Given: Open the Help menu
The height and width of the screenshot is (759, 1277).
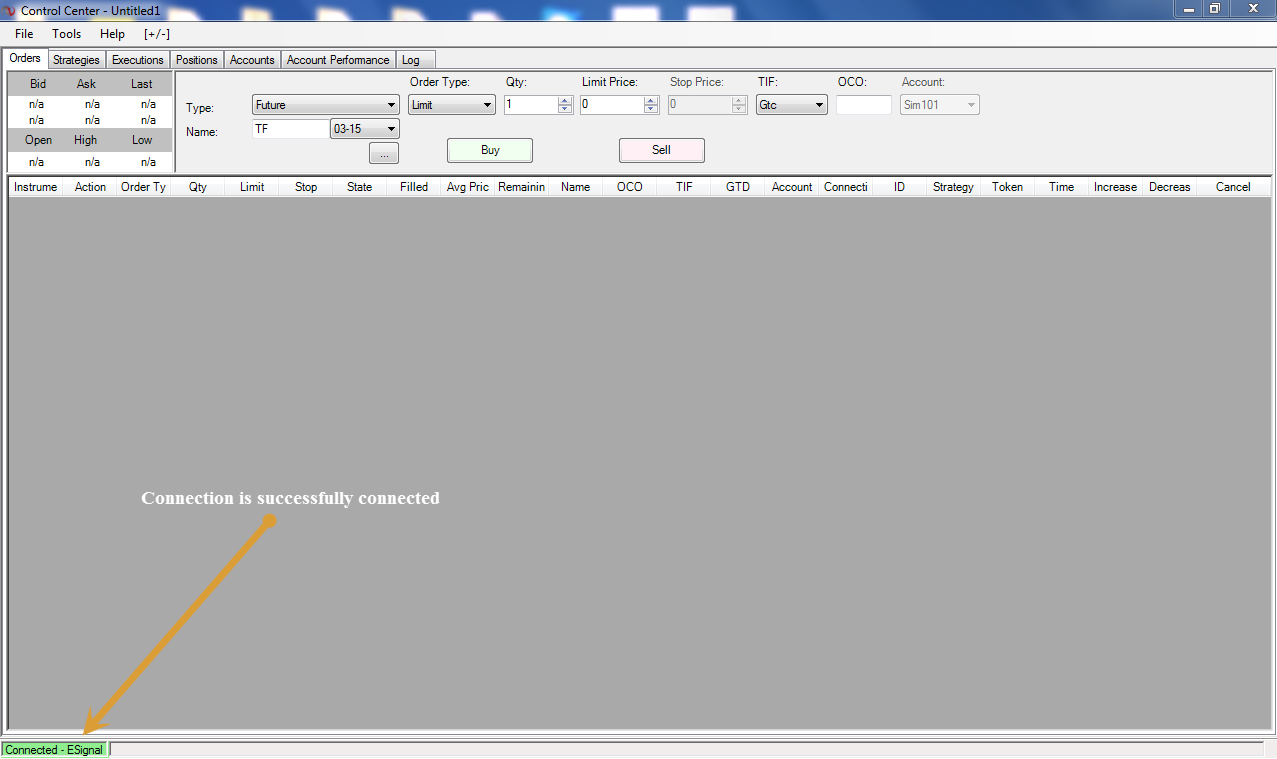Looking at the screenshot, I should tap(112, 34).
